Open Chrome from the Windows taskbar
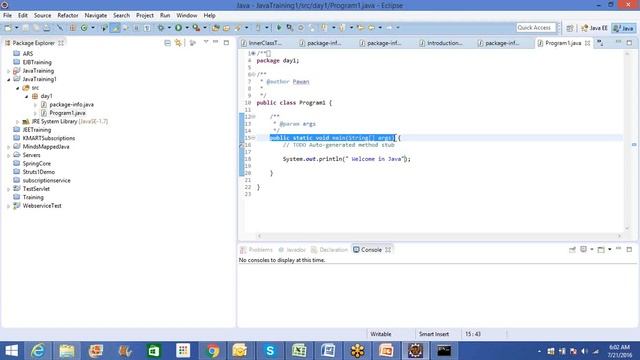This screenshot has width=640, height=360. coord(212,351)
